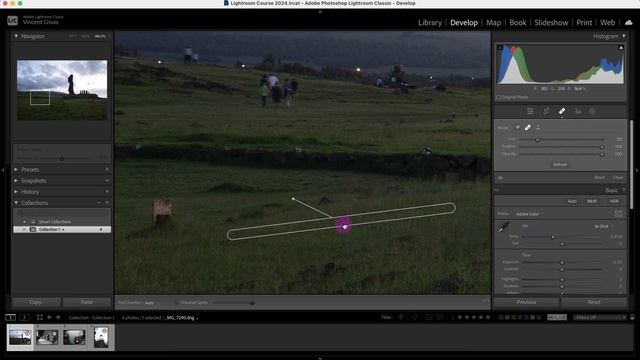Add new collection with plus icon
640x360 pixels.
107,202
